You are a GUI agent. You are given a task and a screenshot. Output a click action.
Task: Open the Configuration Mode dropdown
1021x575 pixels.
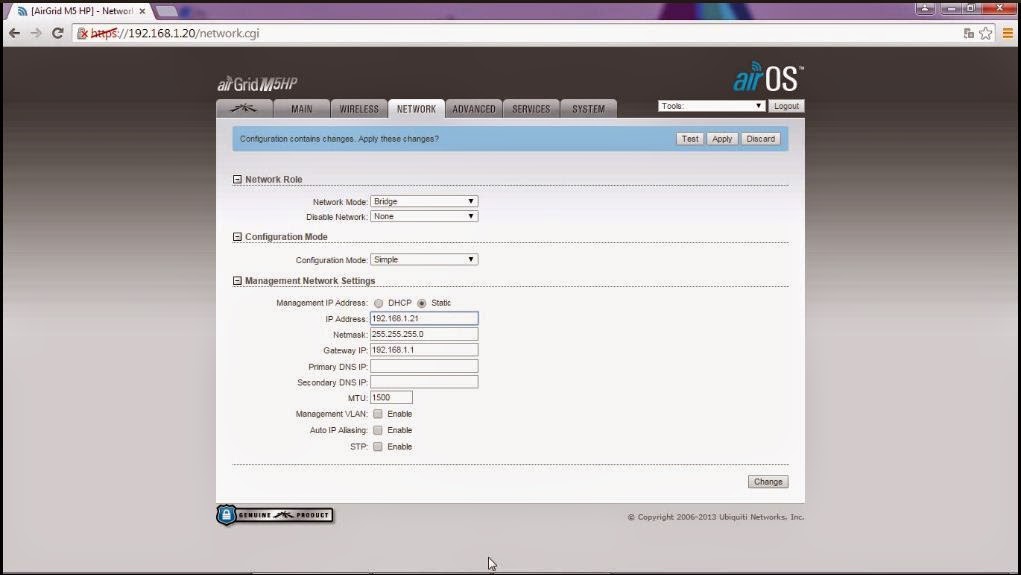click(424, 259)
